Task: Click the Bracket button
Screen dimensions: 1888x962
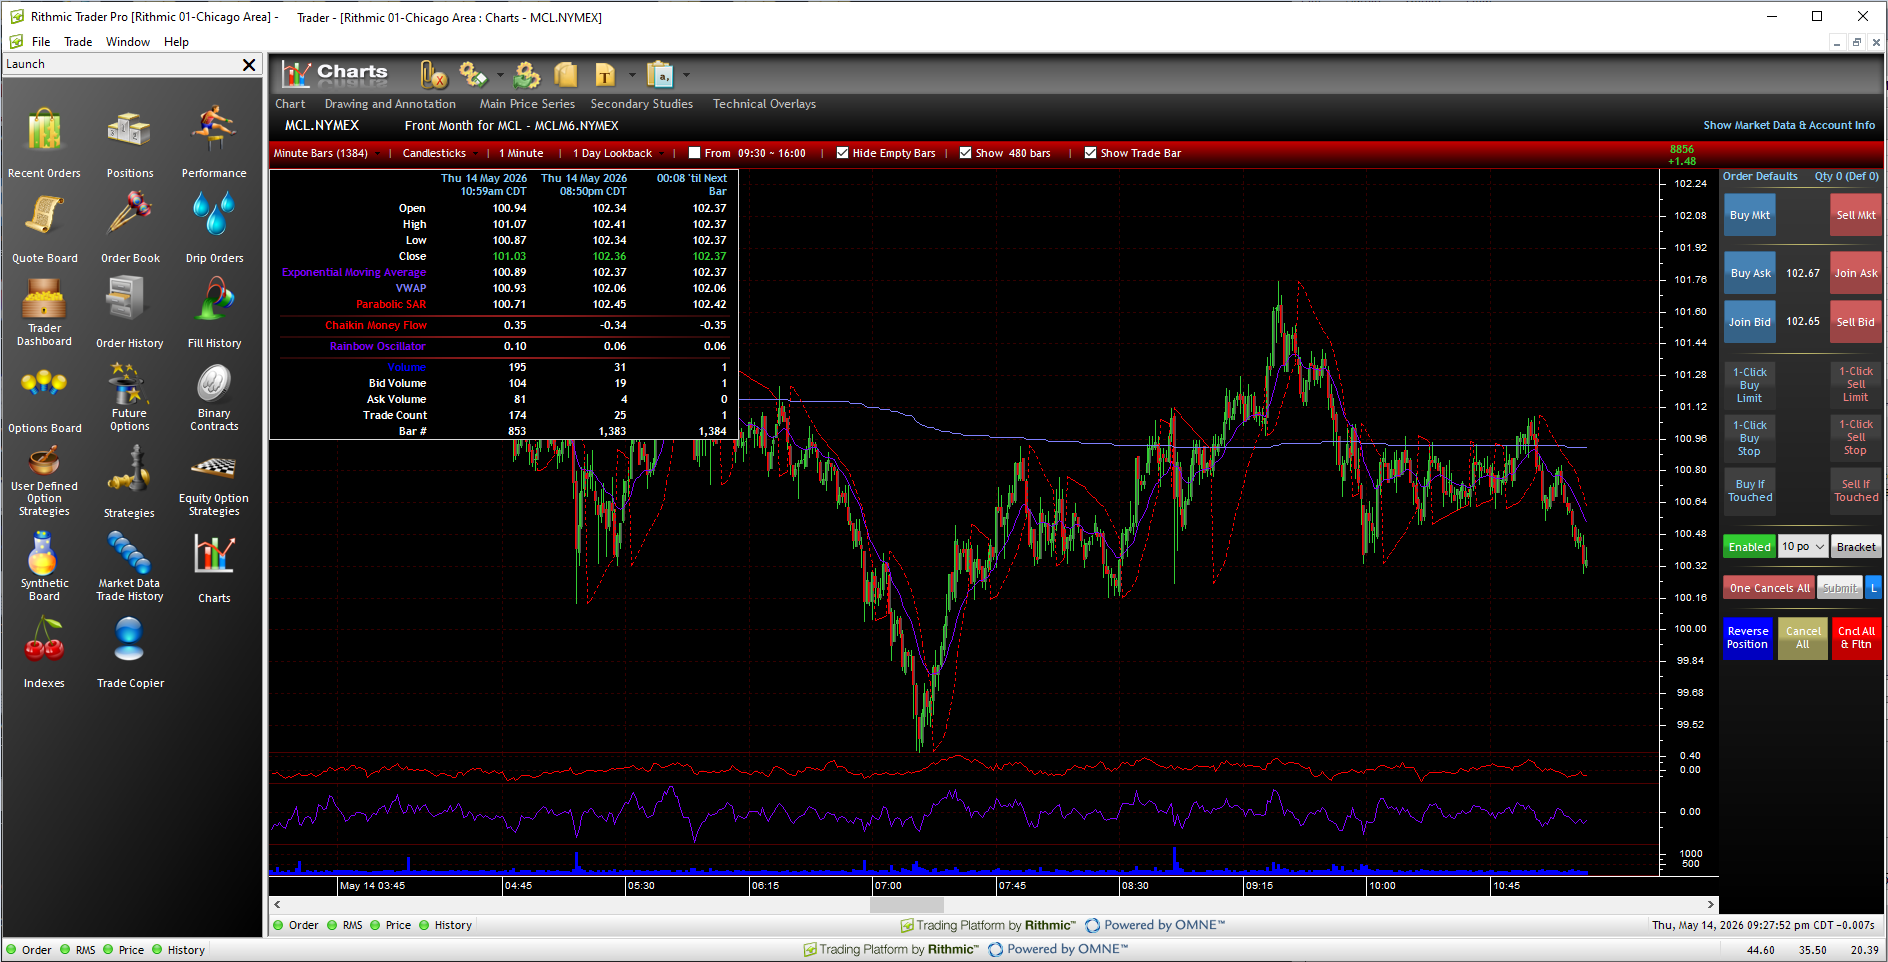Action: click(1856, 547)
